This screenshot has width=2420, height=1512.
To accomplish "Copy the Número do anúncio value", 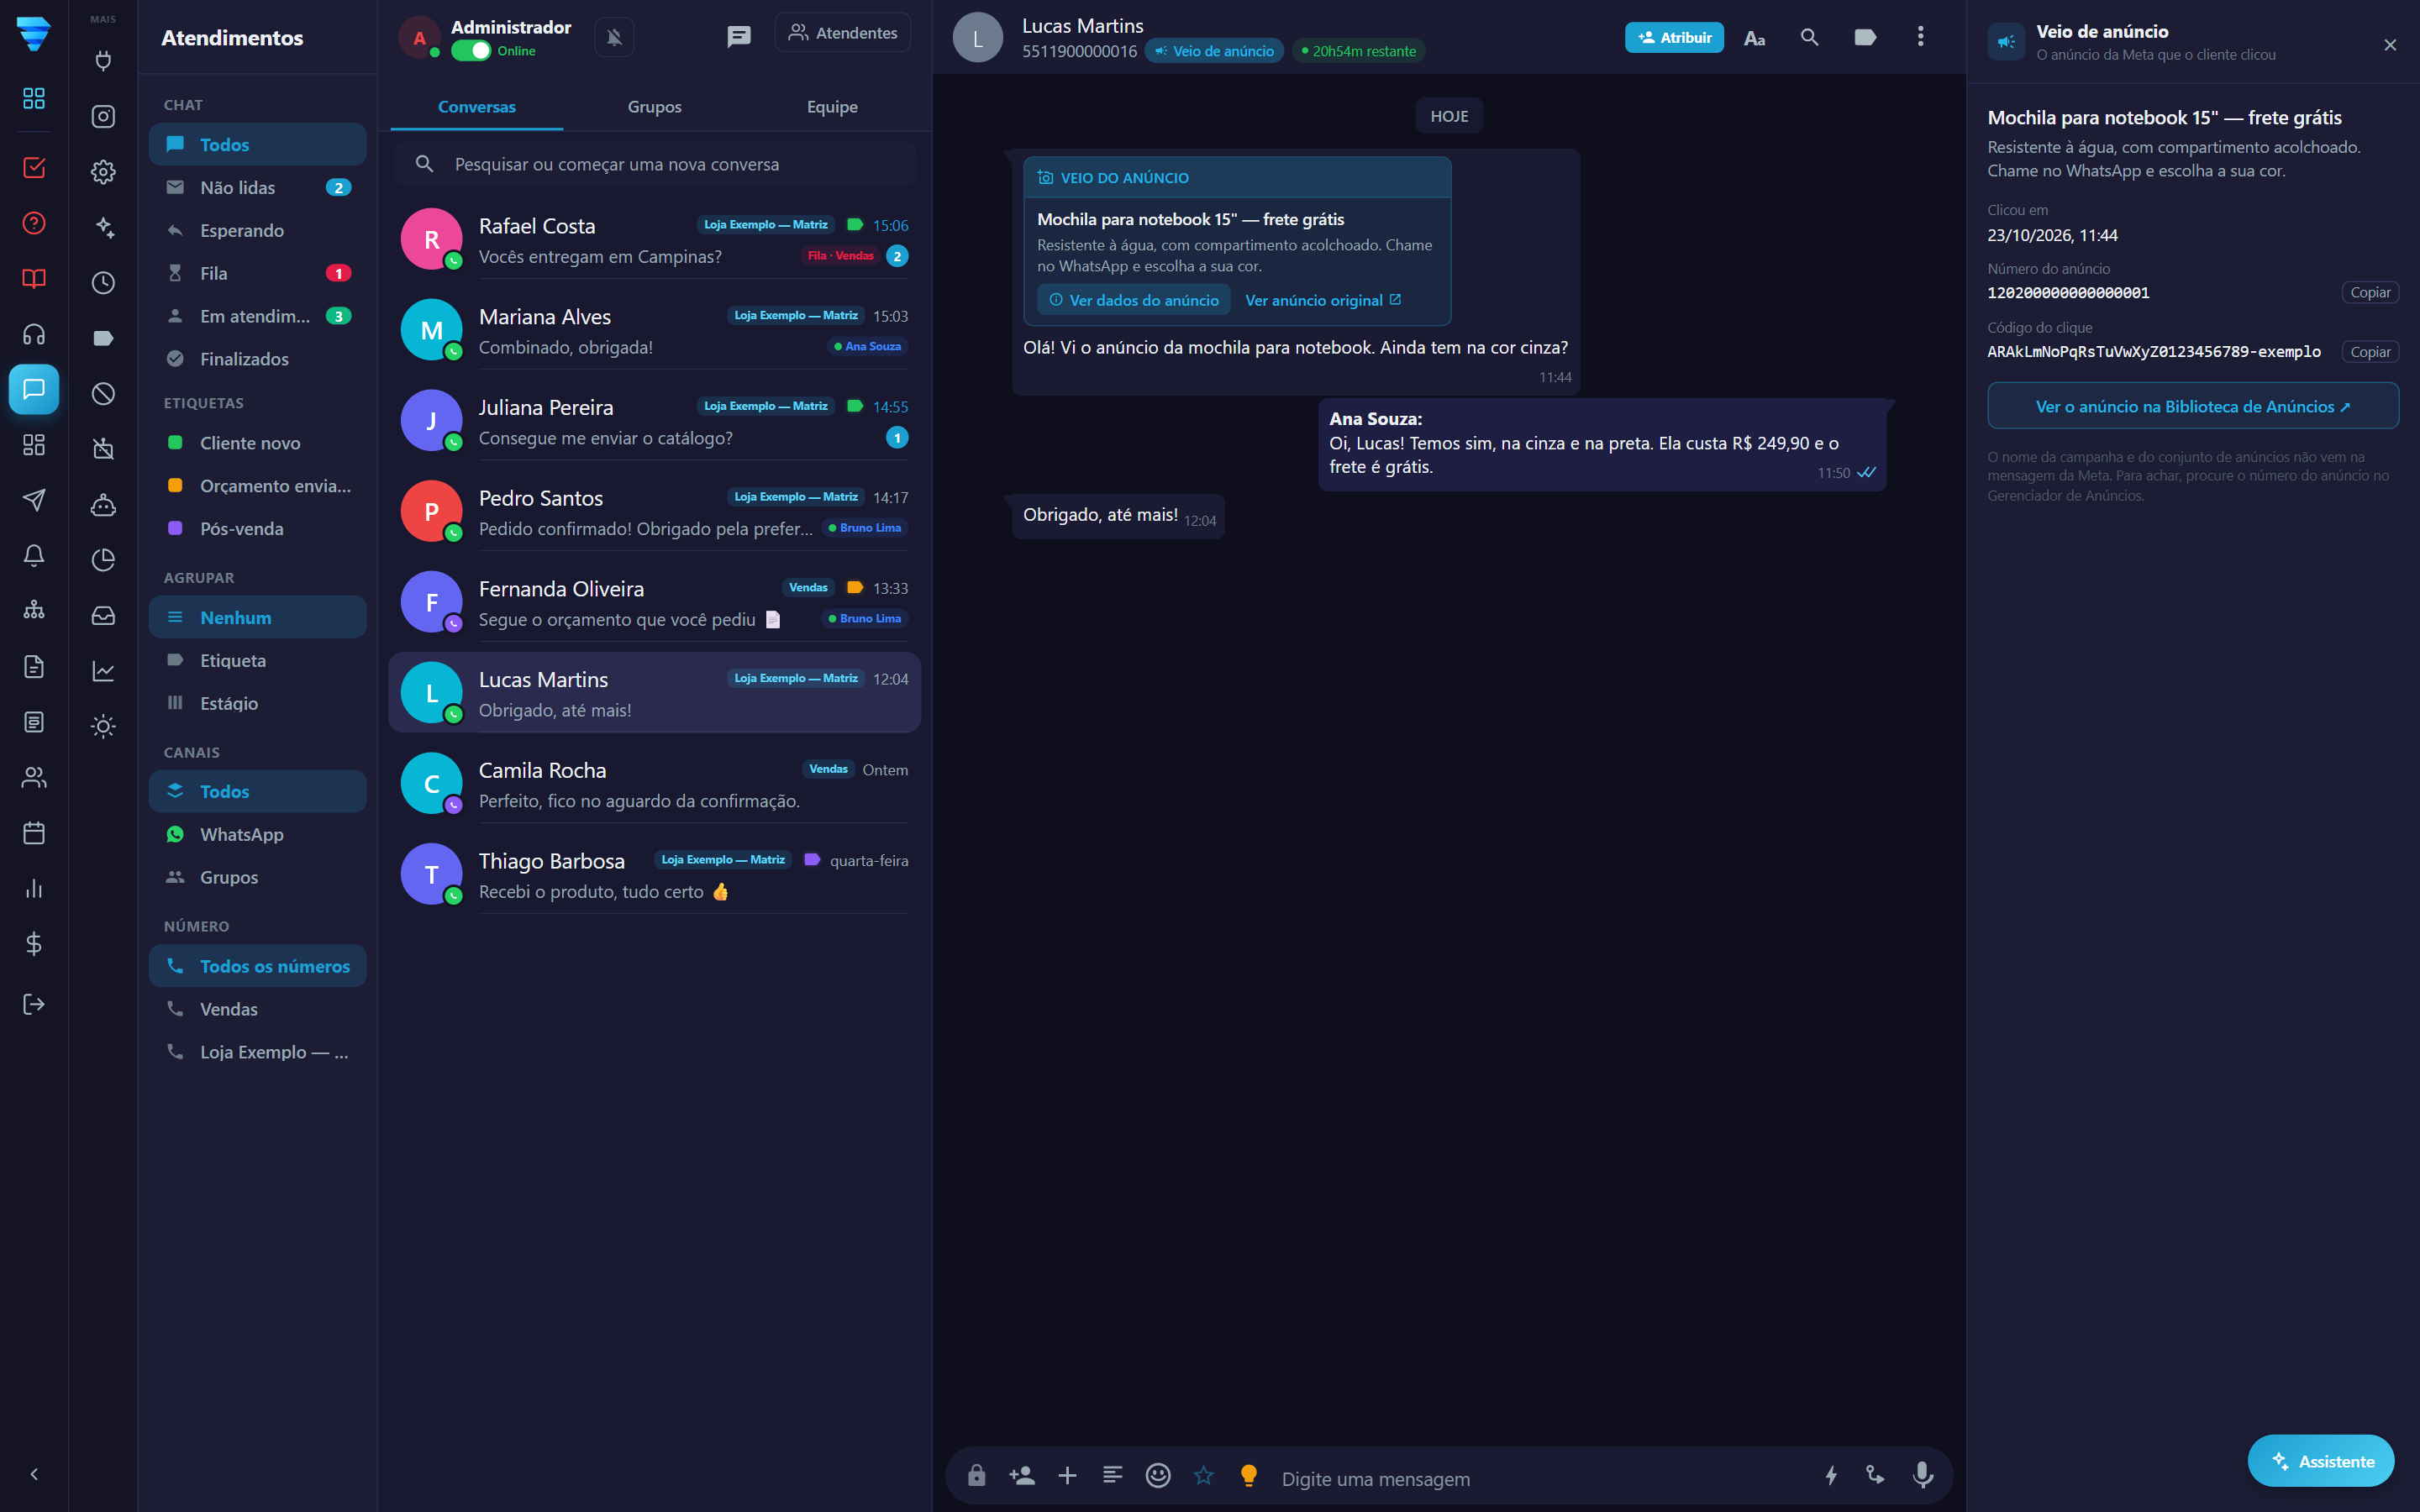I will (2370, 292).
